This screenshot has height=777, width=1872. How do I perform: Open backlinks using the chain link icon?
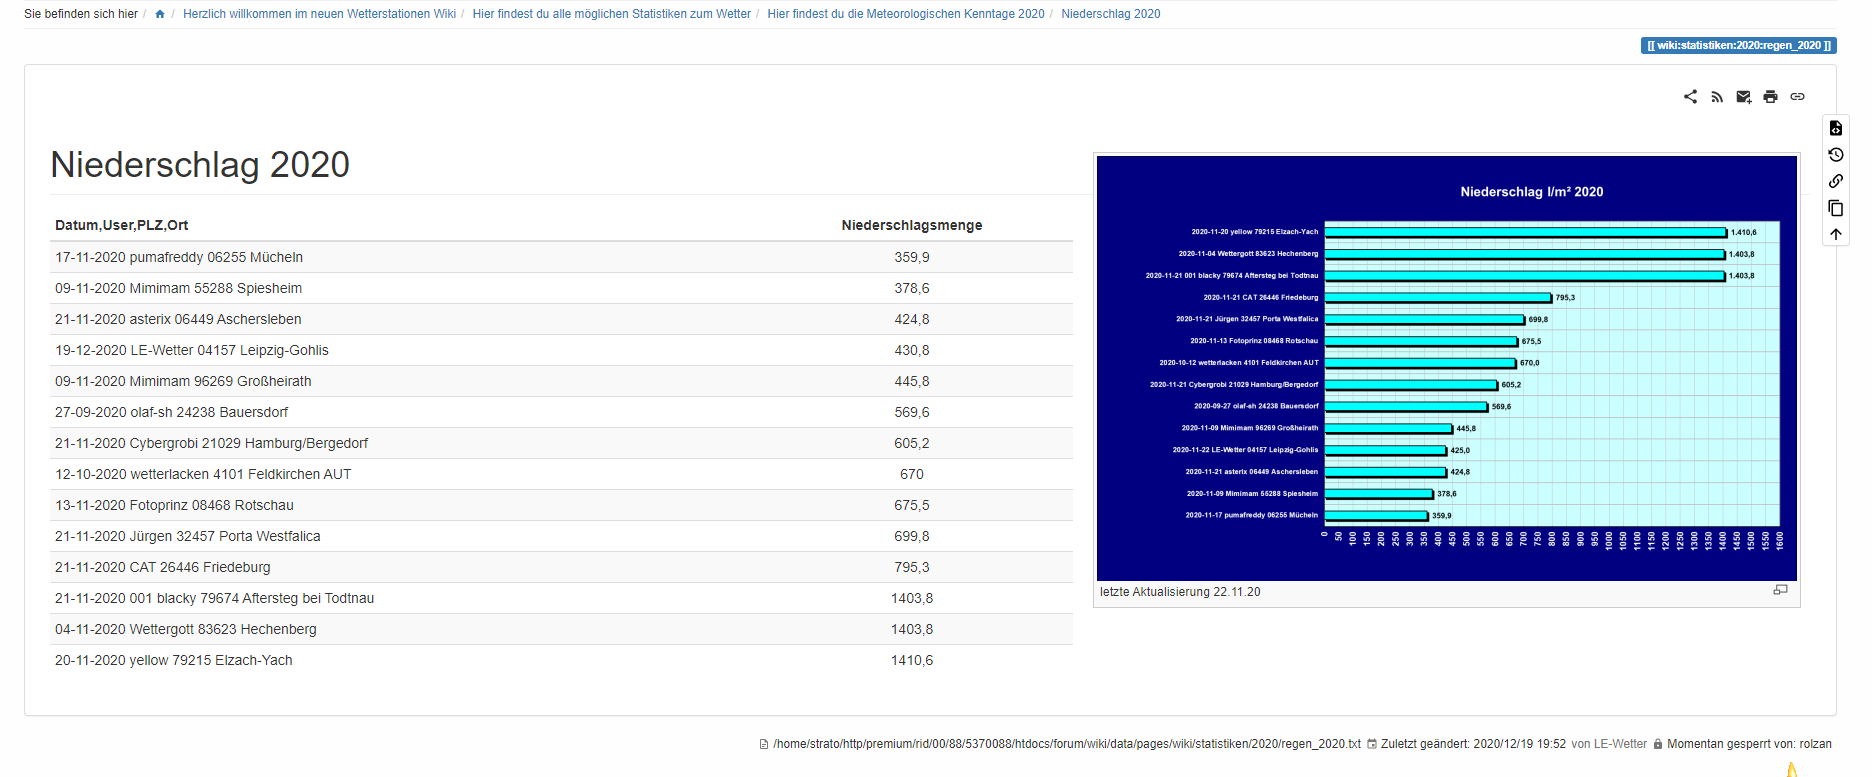[1836, 181]
